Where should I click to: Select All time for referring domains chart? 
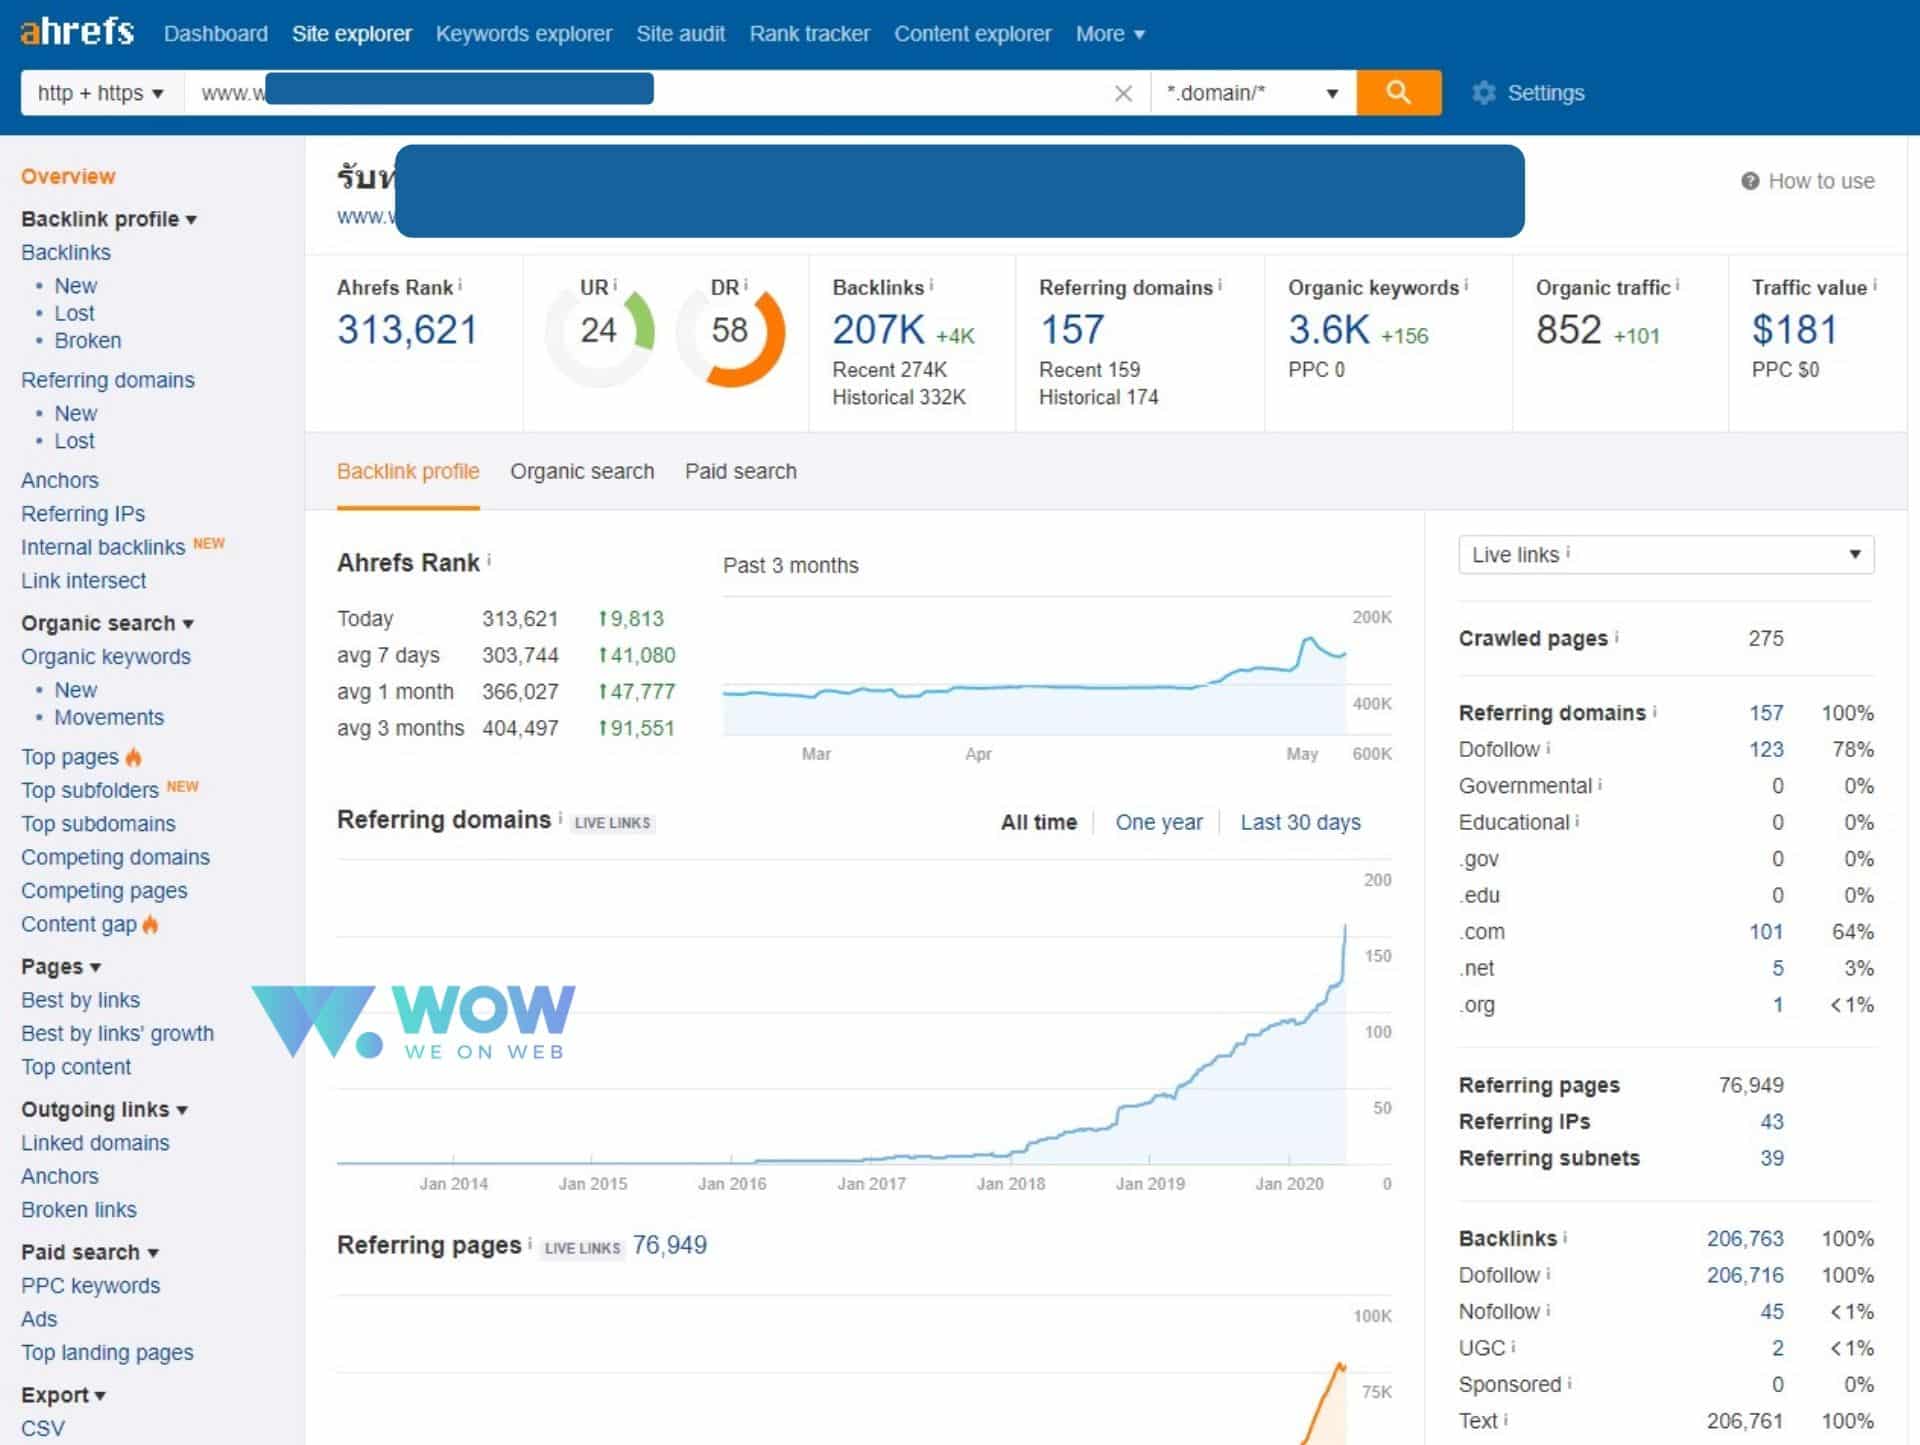(x=1038, y=821)
